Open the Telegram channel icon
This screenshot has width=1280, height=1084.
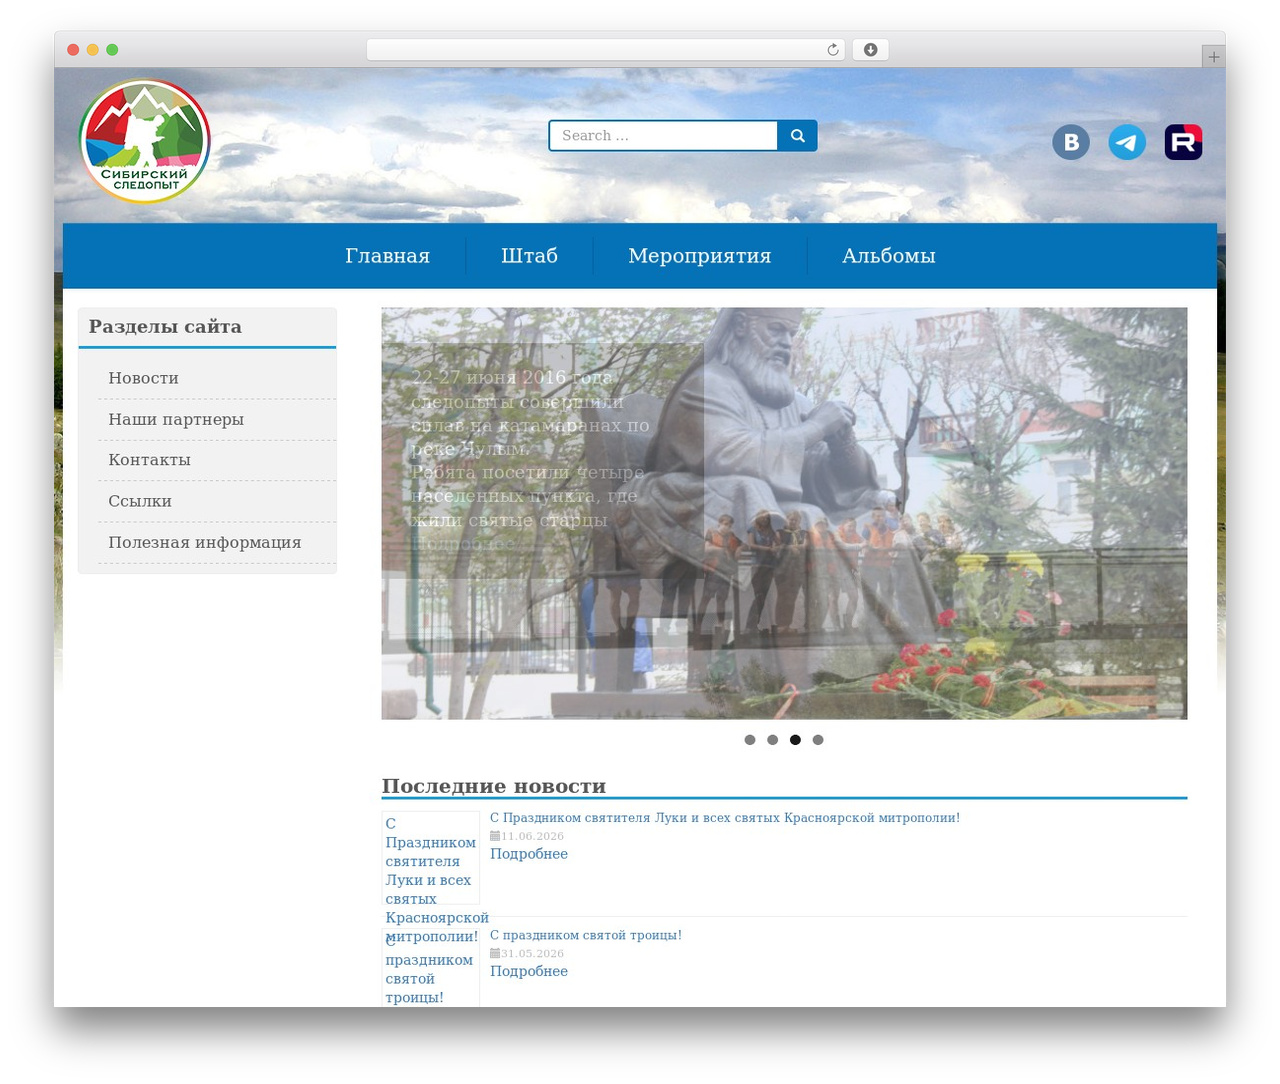1127,142
